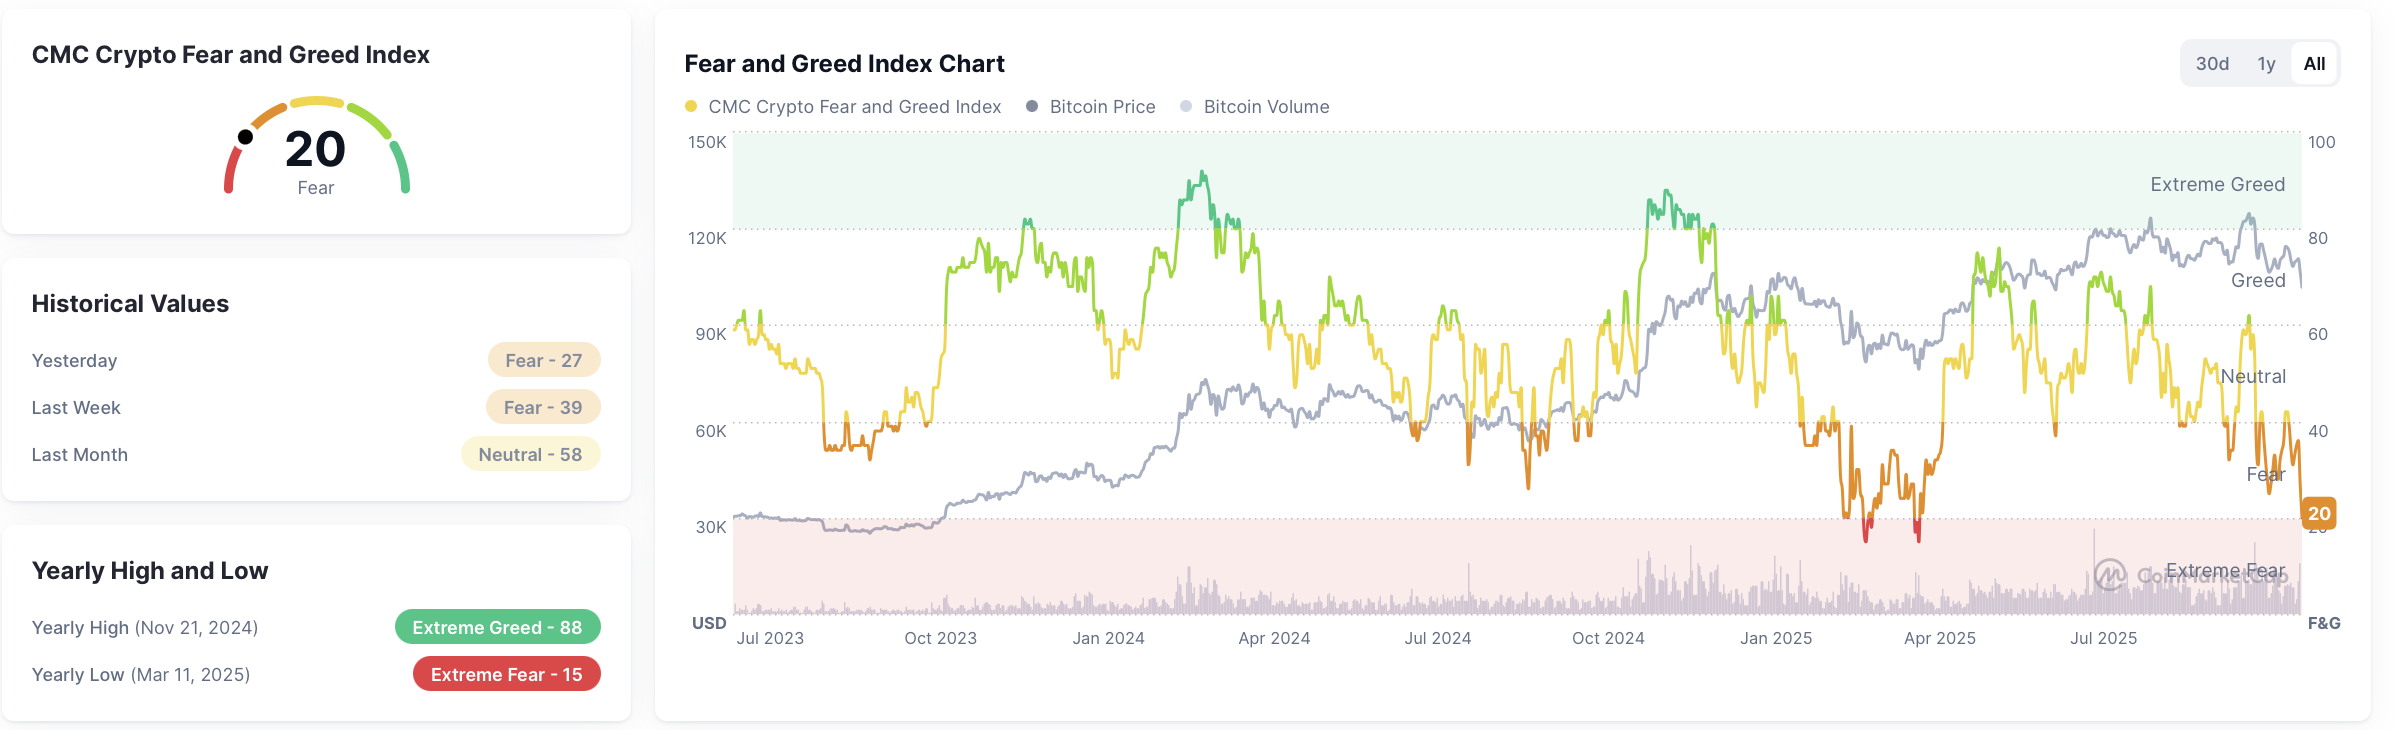Switch chart range to 30d
Viewport: 2395px width, 730px height.
[2212, 64]
